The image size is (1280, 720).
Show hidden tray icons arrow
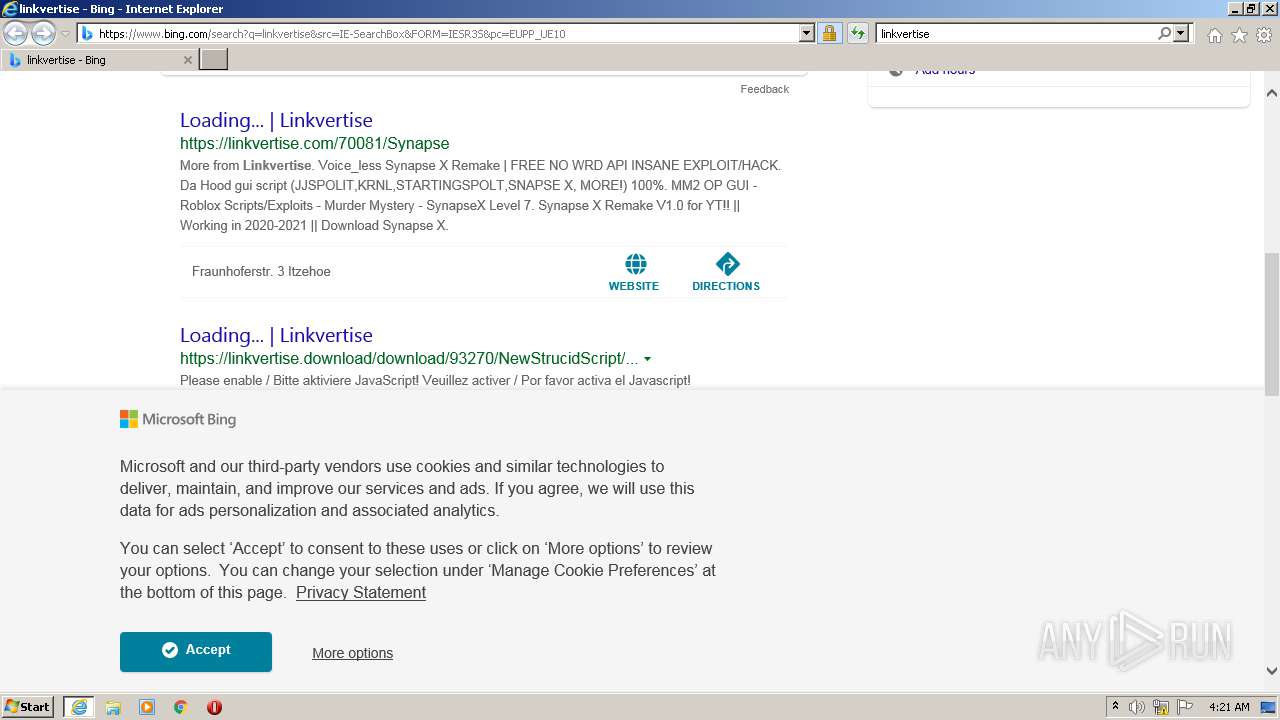click(1115, 707)
